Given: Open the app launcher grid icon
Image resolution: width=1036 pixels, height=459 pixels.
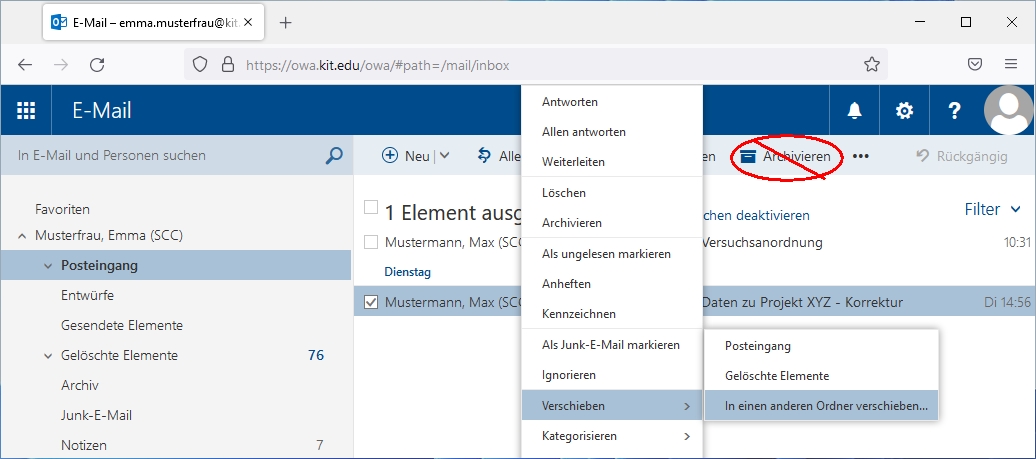Looking at the screenshot, I should point(27,111).
